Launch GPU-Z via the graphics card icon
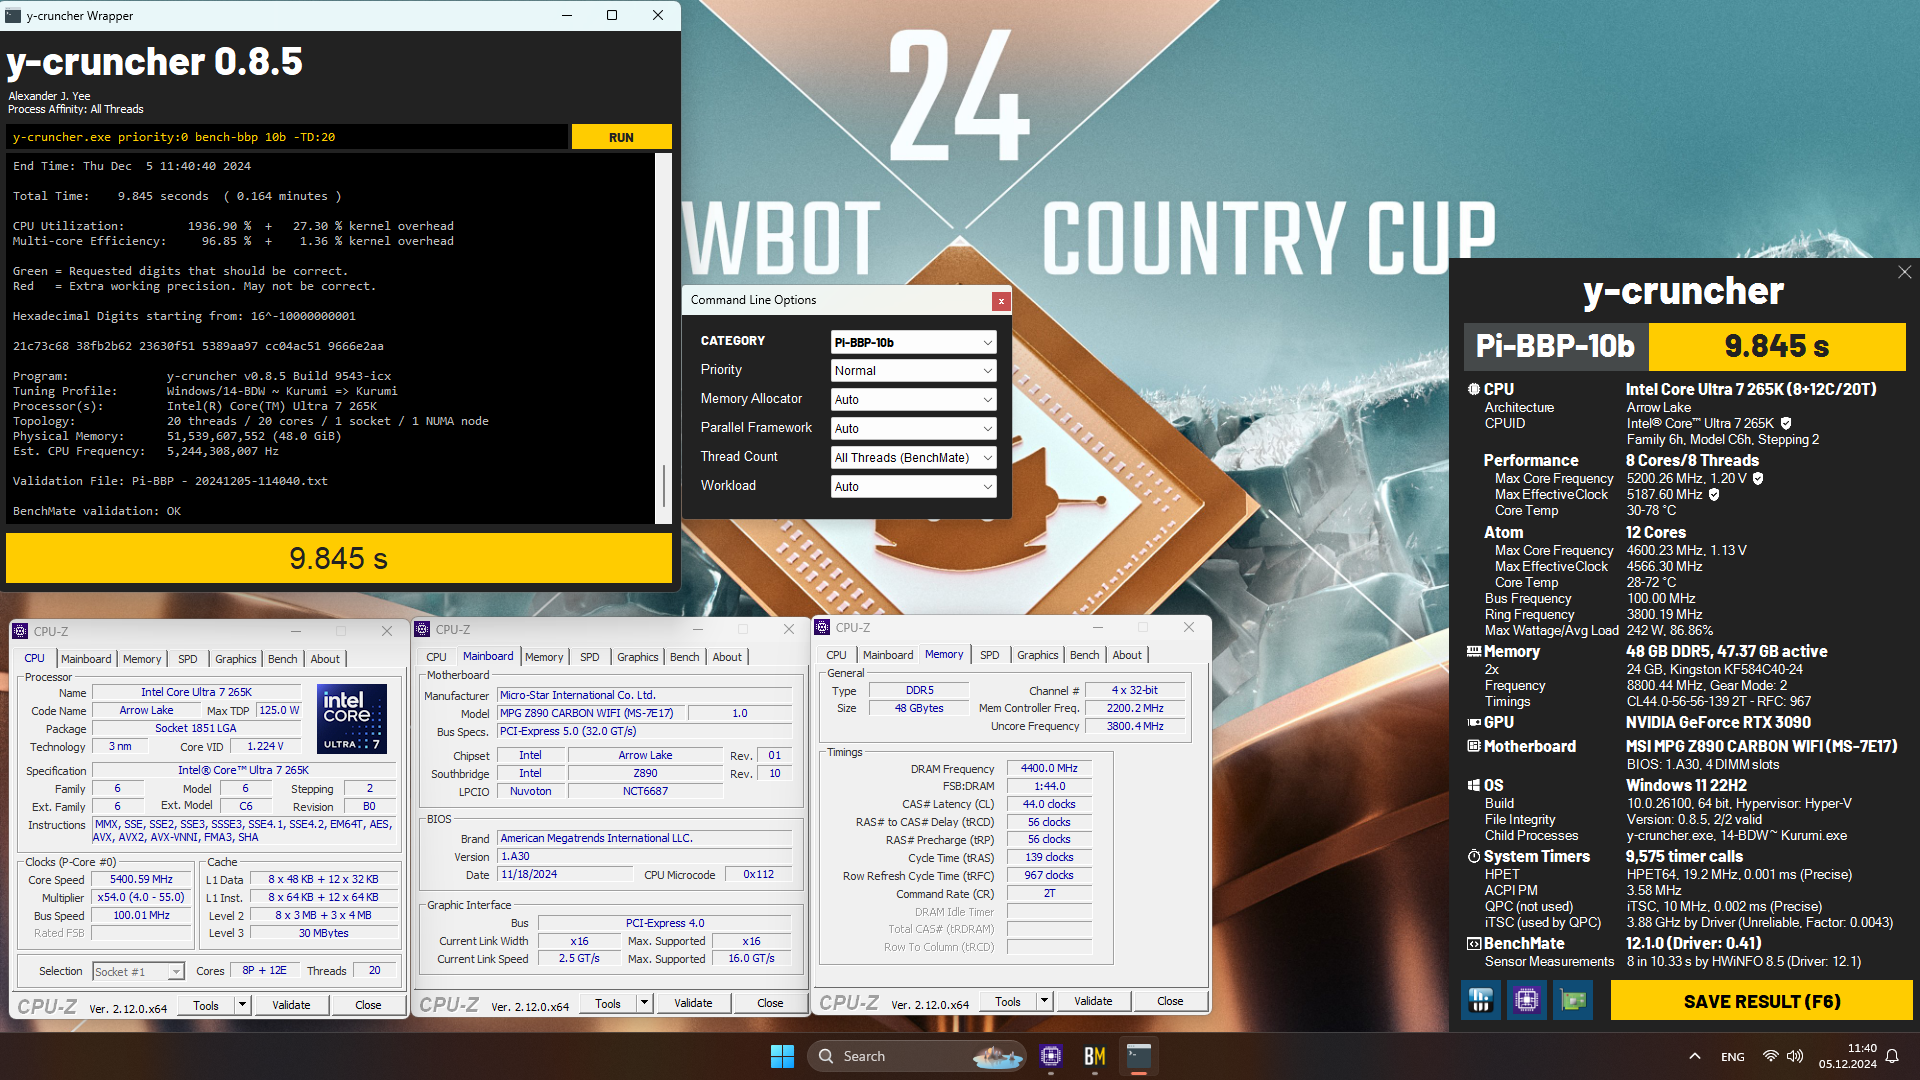 pos(1573,1000)
